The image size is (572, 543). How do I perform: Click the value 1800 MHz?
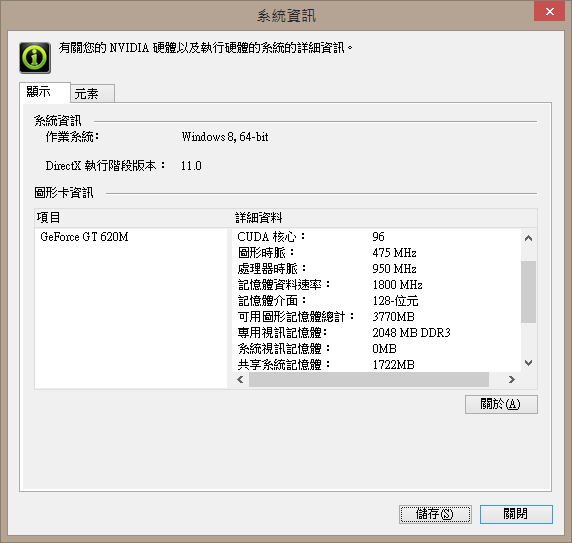click(397, 285)
